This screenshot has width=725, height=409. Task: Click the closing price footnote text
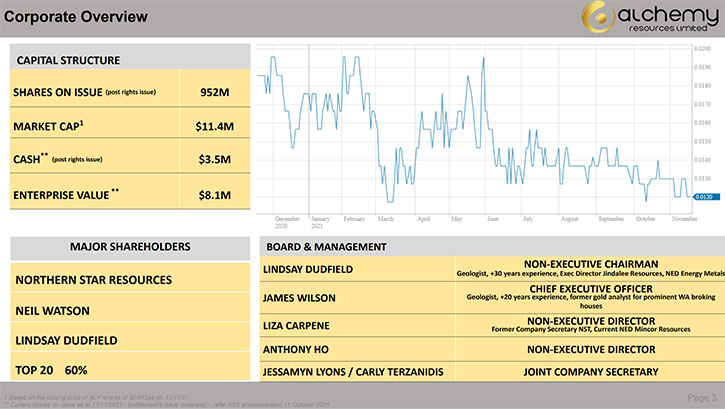point(96,397)
